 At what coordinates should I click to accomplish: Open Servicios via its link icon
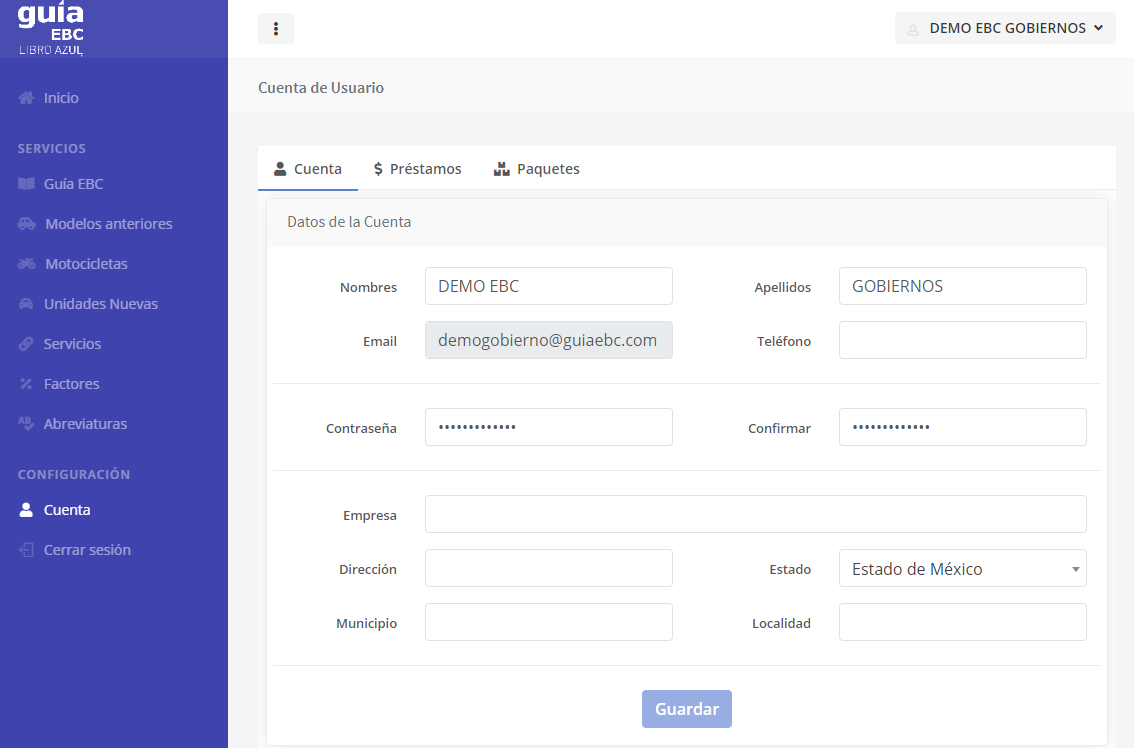click(26, 344)
